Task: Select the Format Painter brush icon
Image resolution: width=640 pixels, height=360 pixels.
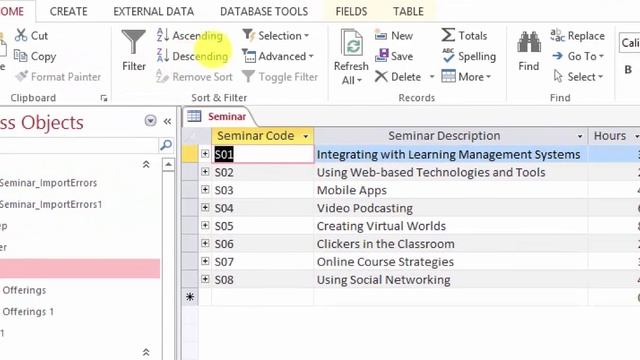Action: (21, 76)
